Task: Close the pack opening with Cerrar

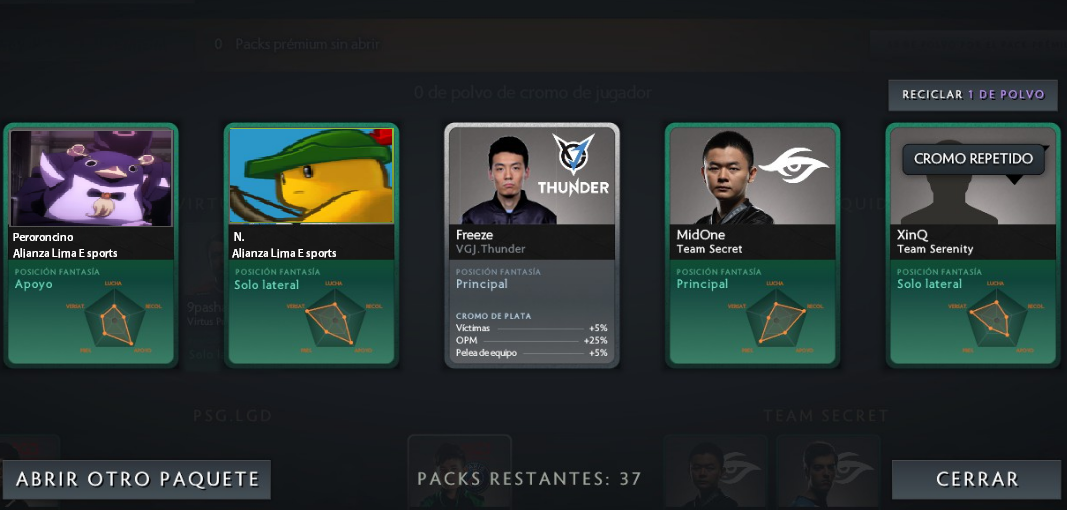Action: point(976,479)
